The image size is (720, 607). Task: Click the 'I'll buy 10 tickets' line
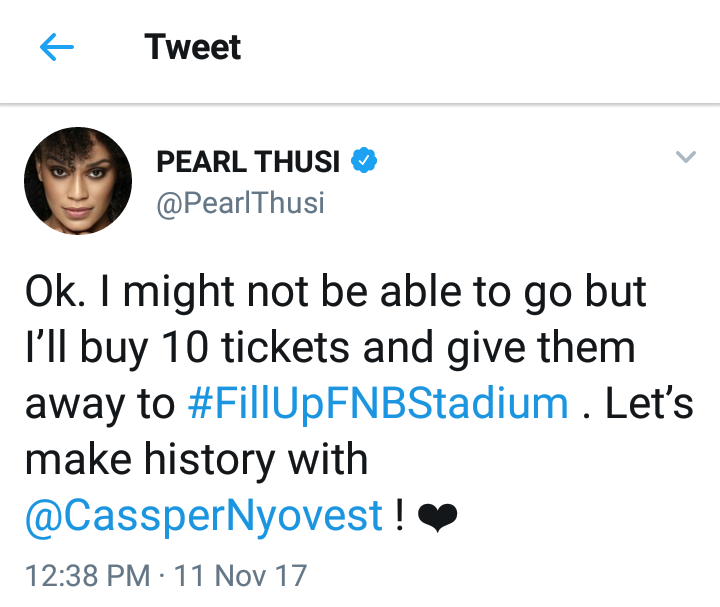point(330,348)
